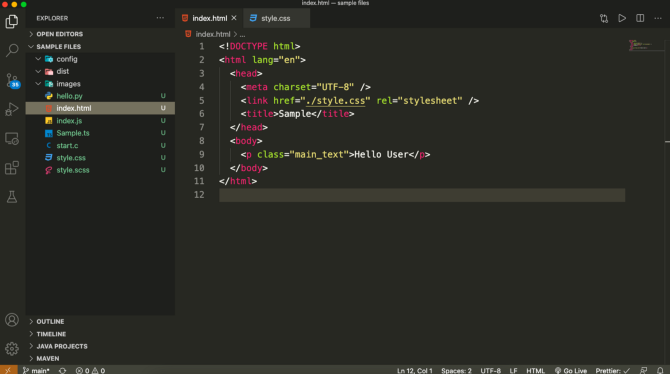Viewport: 670px width, 374px height.
Task: Change file encoding UTF-8
Action: tap(491, 371)
